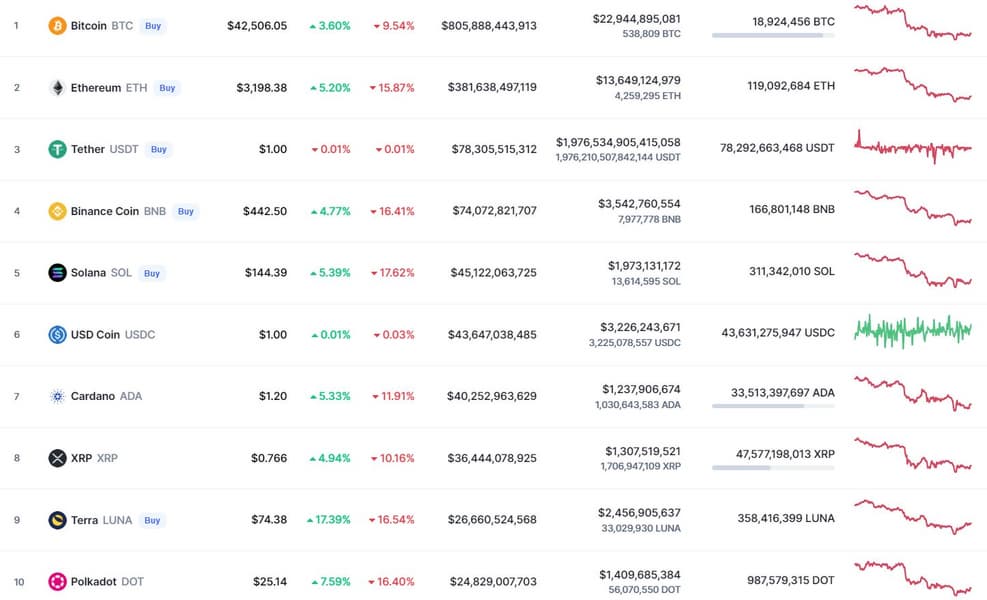Viewport: 987px width, 600px height.
Task: Click the Binance Coin logo icon
Action: [x=57, y=211]
